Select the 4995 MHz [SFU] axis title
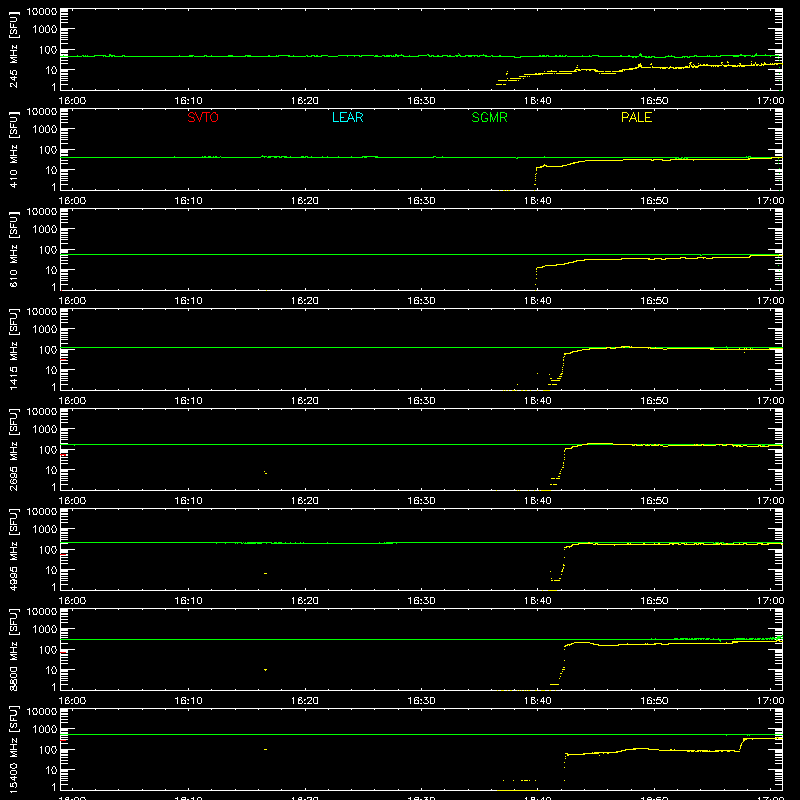The image size is (800, 800). [13, 549]
